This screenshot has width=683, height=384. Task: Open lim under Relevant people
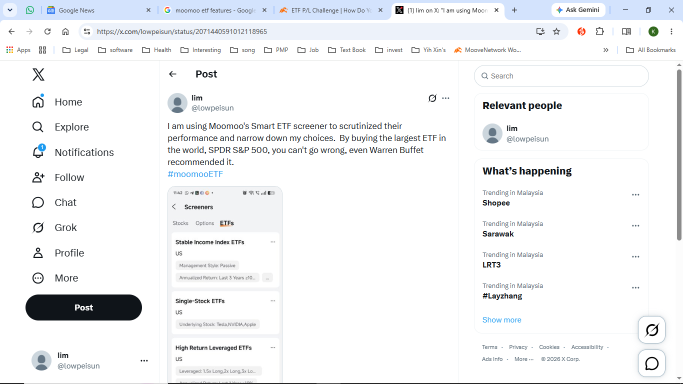pyautogui.click(x=561, y=134)
